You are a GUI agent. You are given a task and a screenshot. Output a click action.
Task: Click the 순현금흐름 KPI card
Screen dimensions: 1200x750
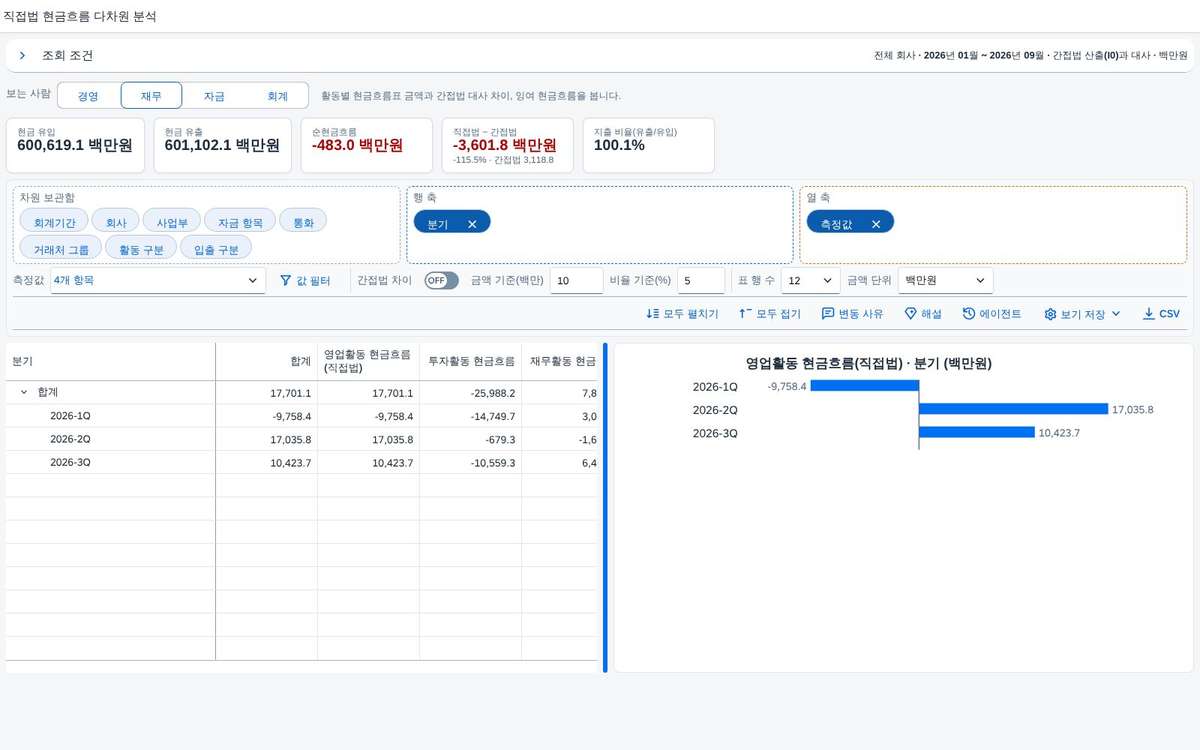pos(366,145)
